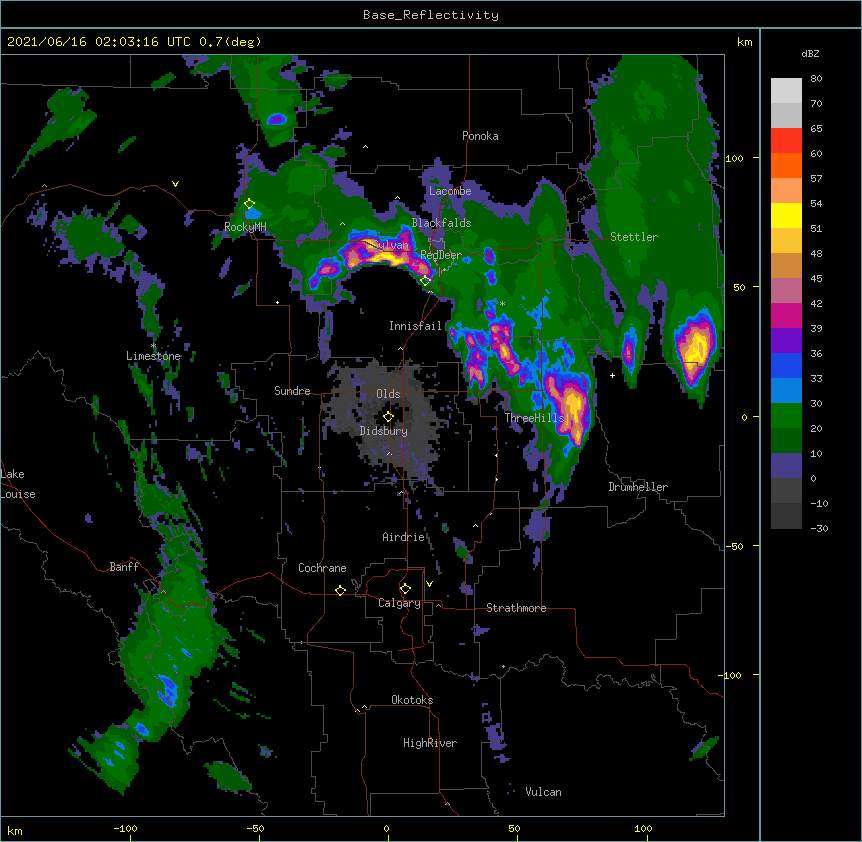Select the 57 value on the dBZ legend

point(816,179)
